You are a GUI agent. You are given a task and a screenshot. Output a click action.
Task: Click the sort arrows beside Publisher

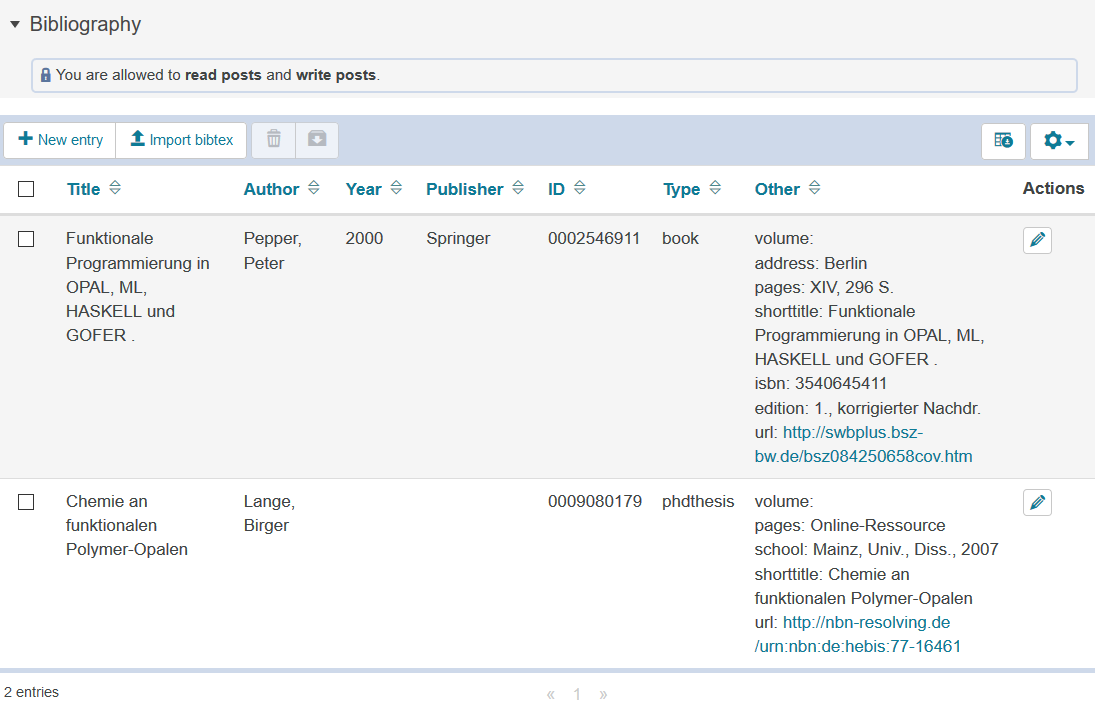point(518,188)
